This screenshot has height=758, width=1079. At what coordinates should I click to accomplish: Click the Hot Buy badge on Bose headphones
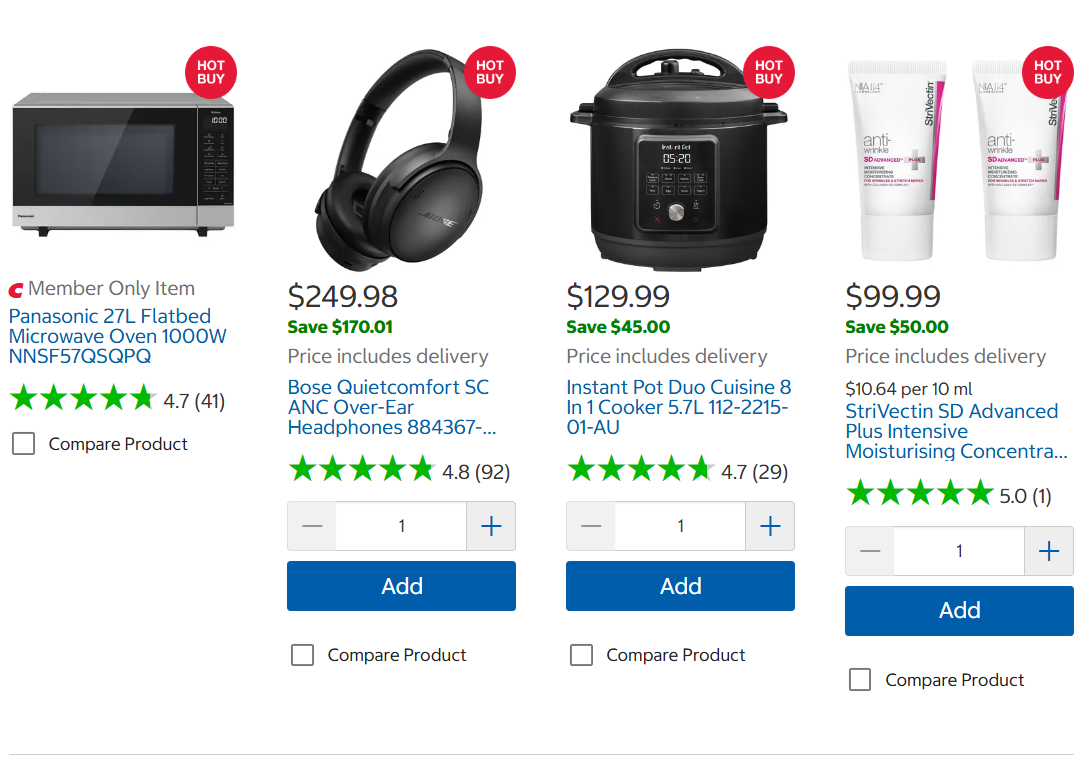click(x=489, y=73)
